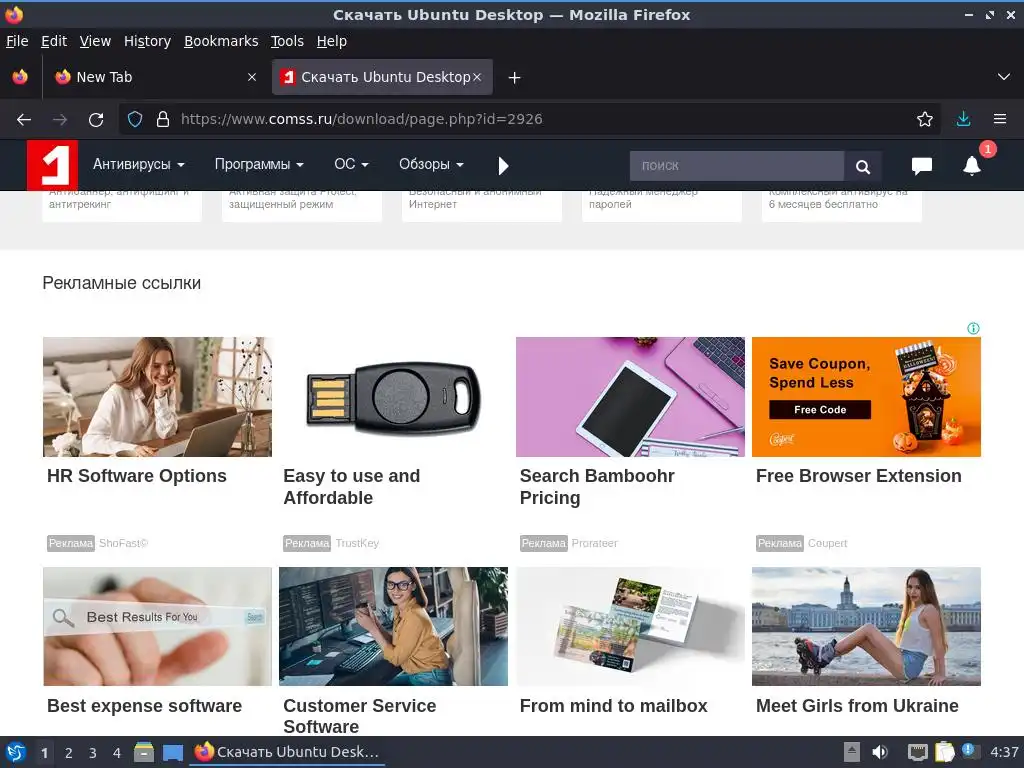The height and width of the screenshot is (768, 1024).
Task: Click the ShoFast advertiser label
Action: tap(123, 543)
